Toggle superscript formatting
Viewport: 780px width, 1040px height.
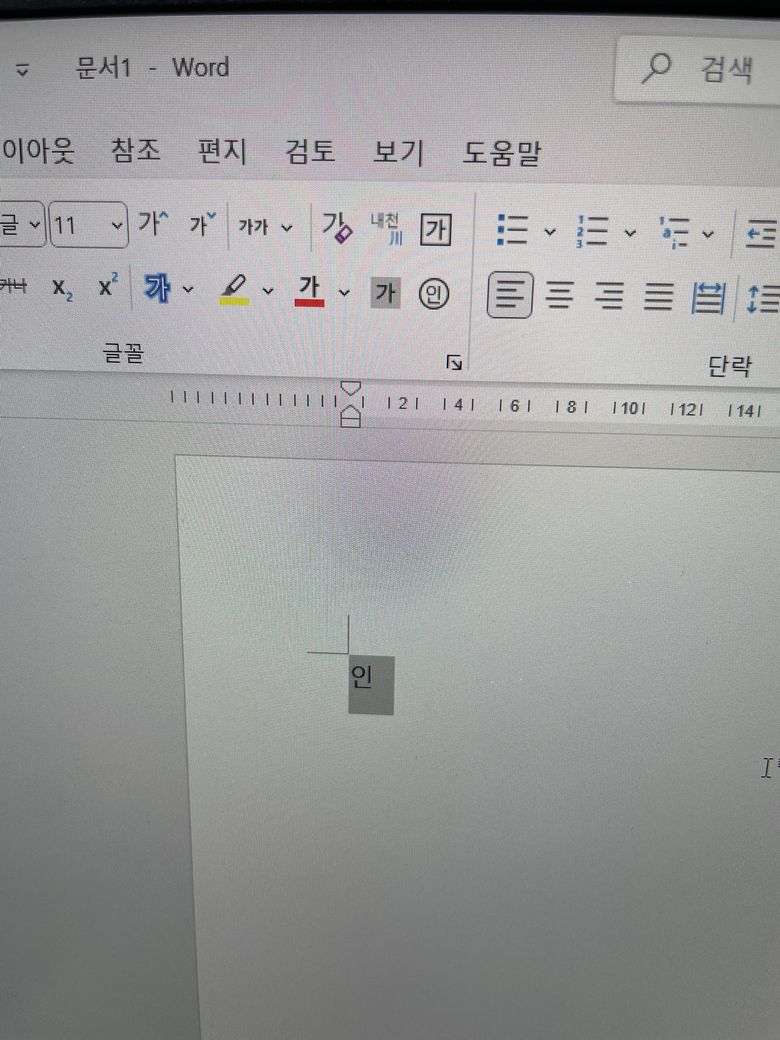click(108, 288)
